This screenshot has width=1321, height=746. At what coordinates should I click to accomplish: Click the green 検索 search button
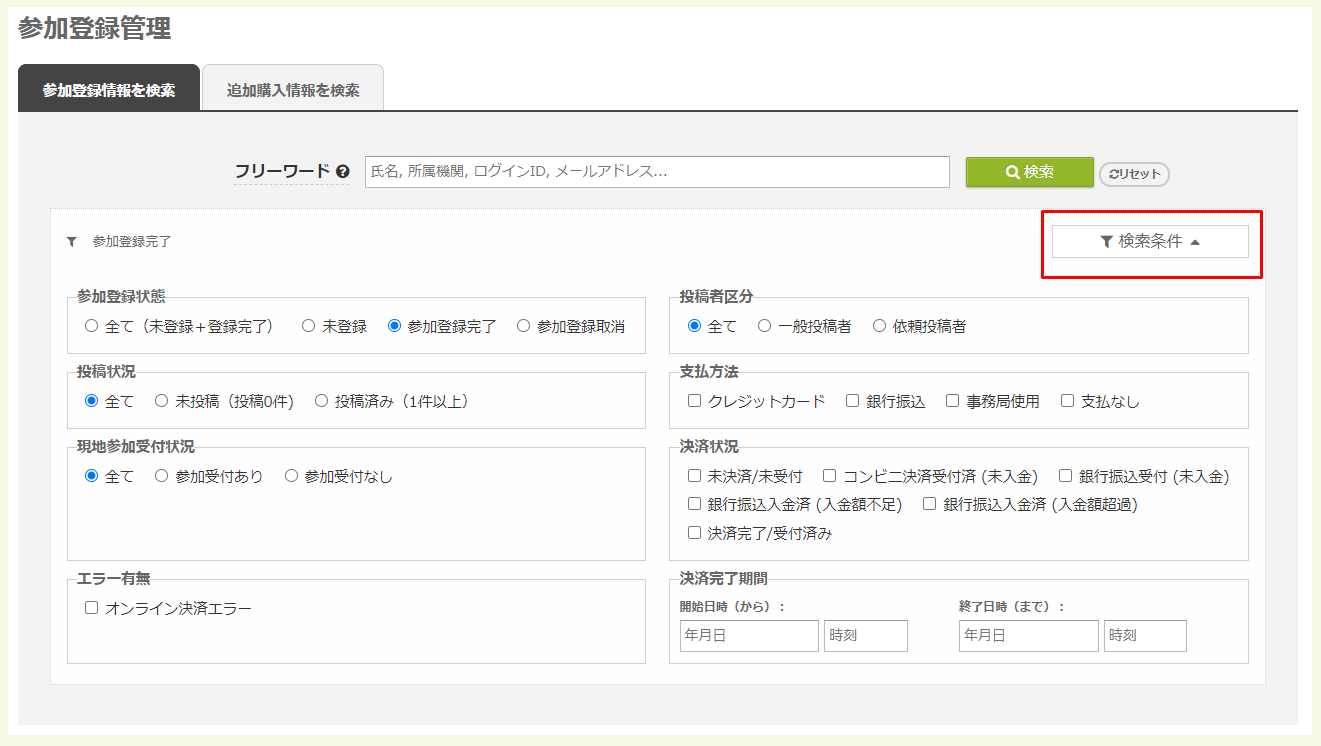pos(1029,172)
